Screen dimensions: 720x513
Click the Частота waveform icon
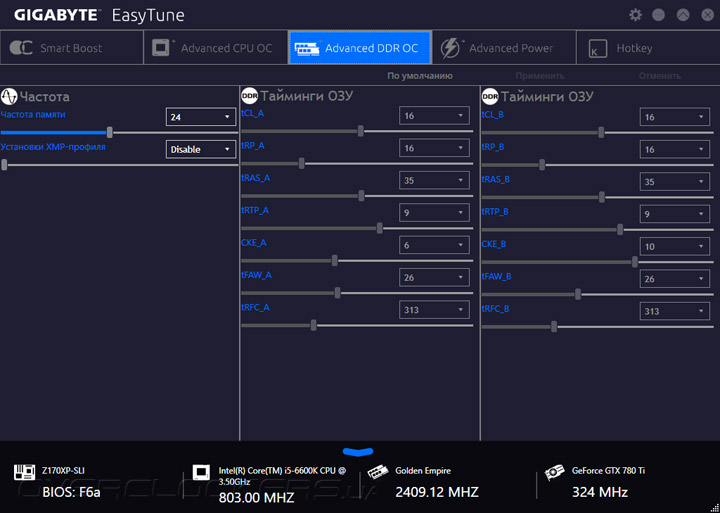[9, 96]
